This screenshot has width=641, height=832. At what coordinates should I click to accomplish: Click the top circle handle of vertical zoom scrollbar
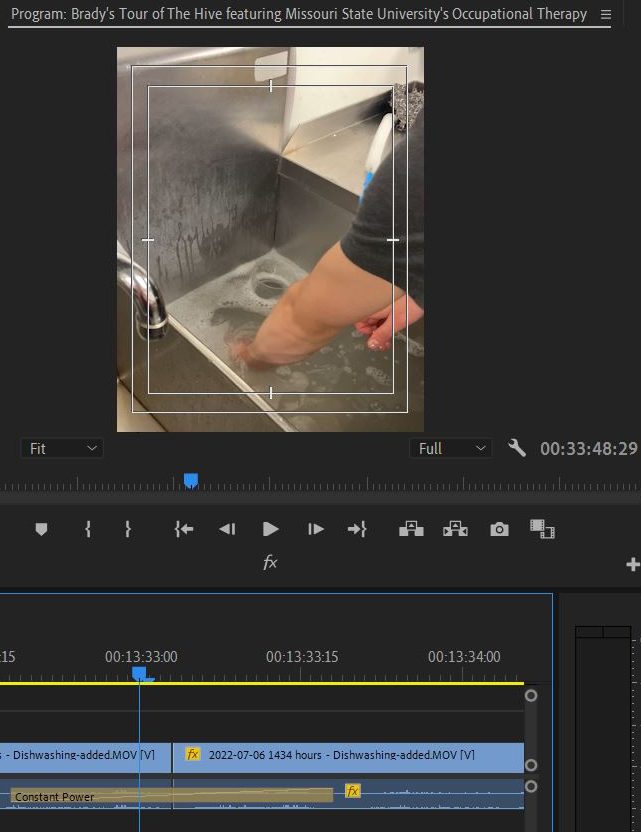[x=531, y=696]
